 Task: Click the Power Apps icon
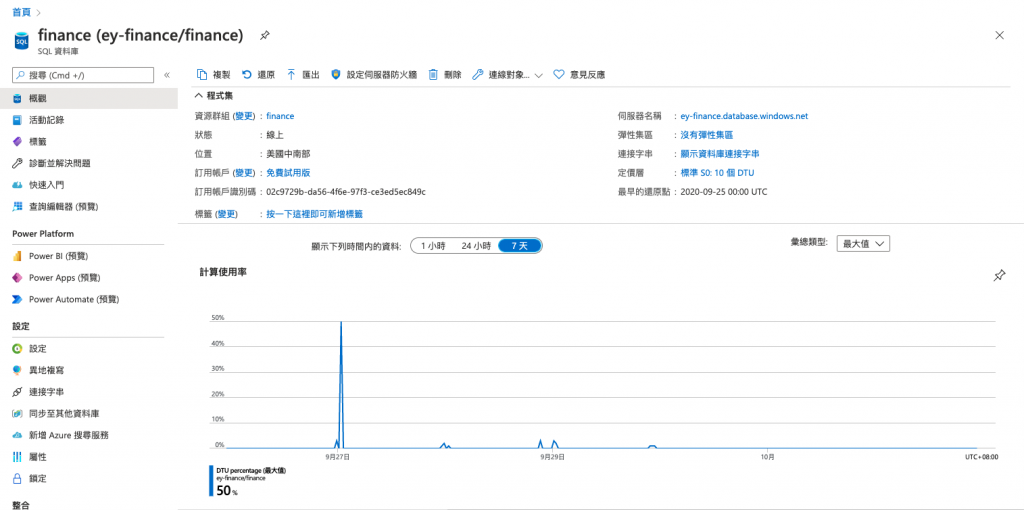[17, 278]
